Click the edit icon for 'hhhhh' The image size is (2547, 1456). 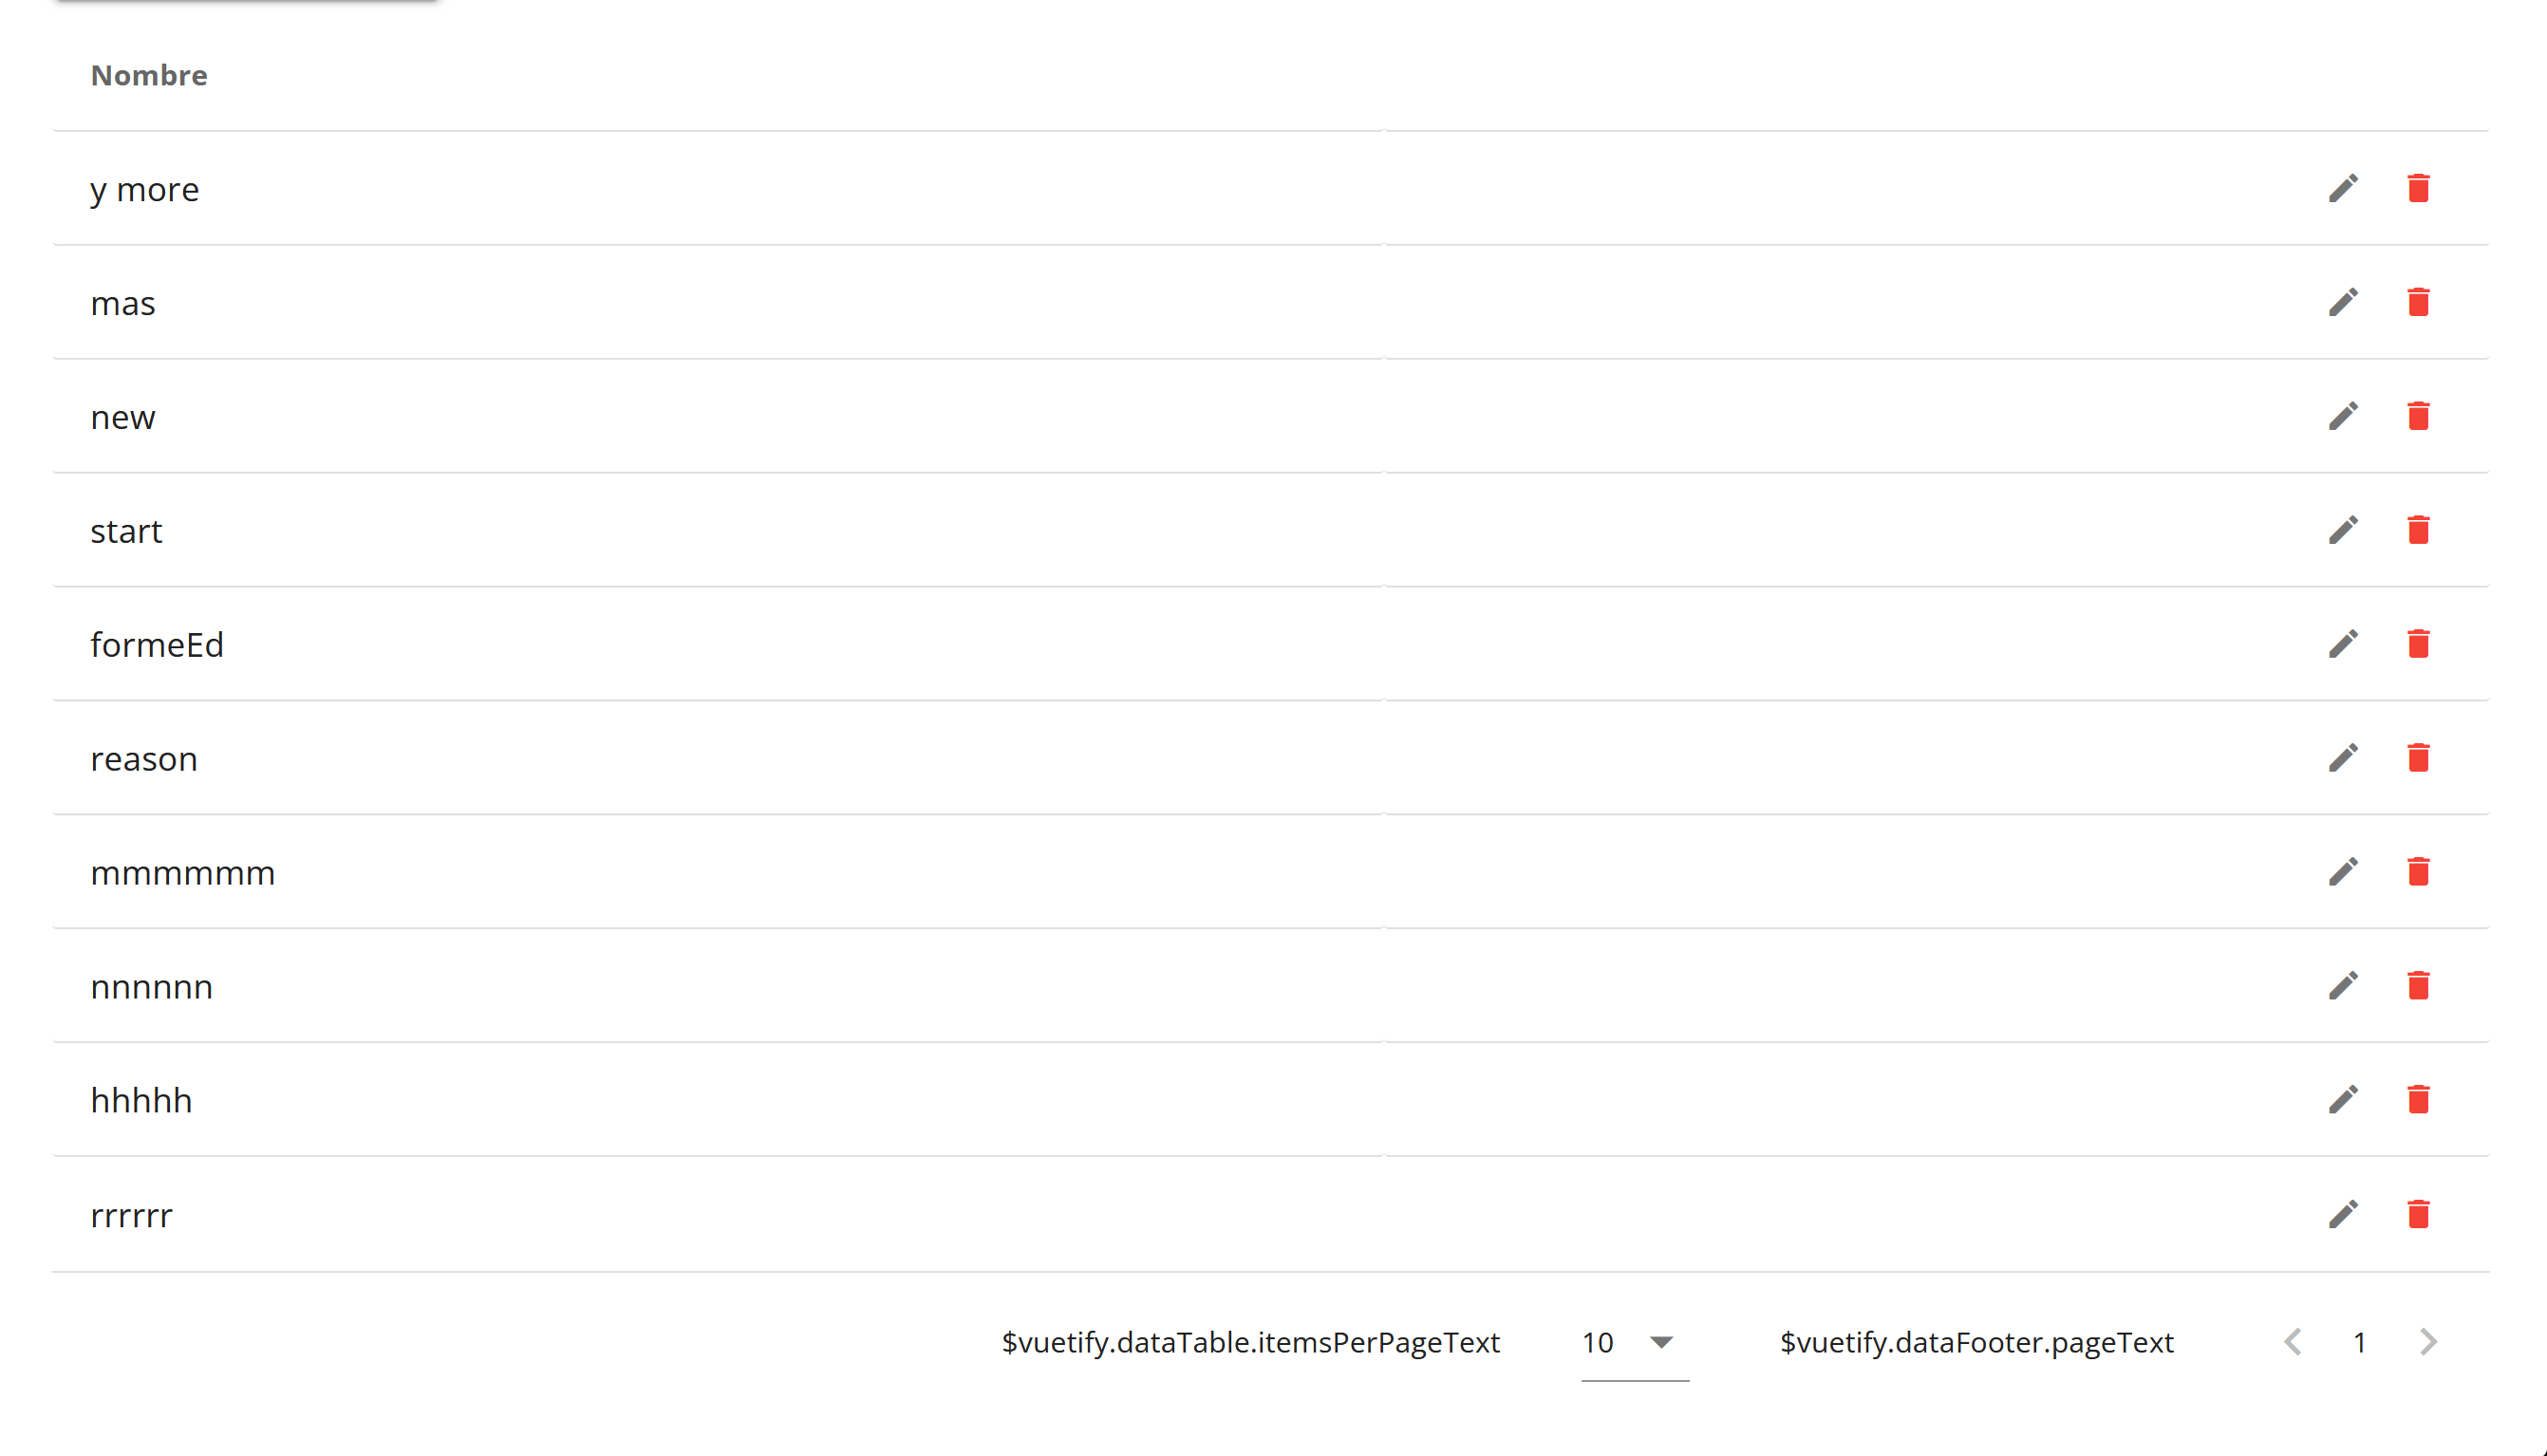(2344, 1099)
